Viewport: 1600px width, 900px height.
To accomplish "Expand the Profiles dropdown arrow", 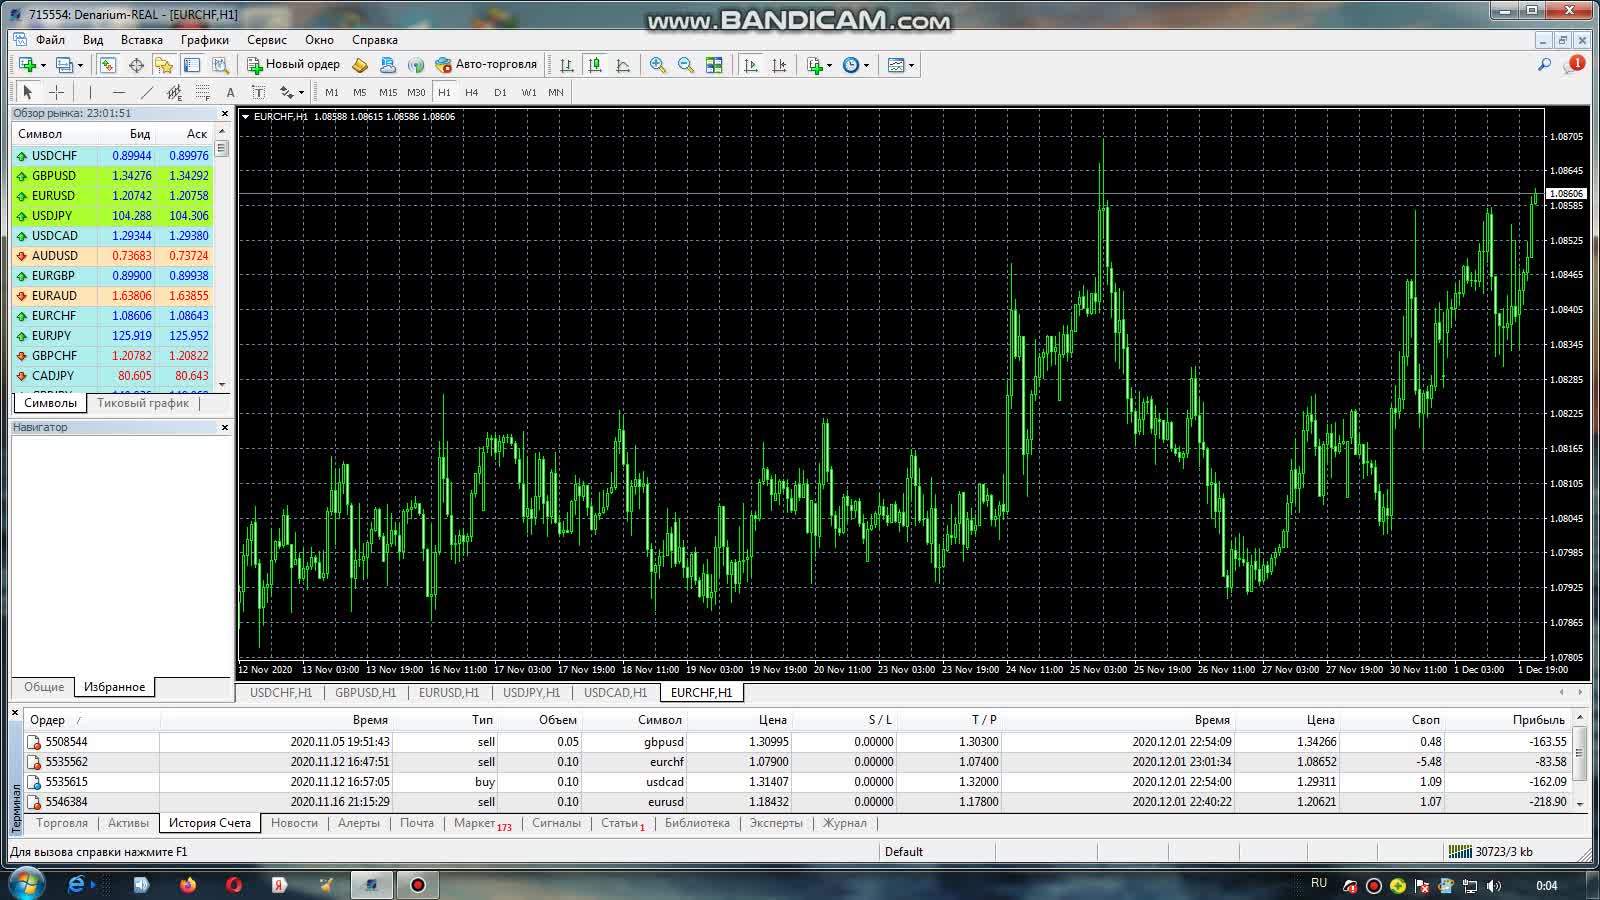I will 80,66.
